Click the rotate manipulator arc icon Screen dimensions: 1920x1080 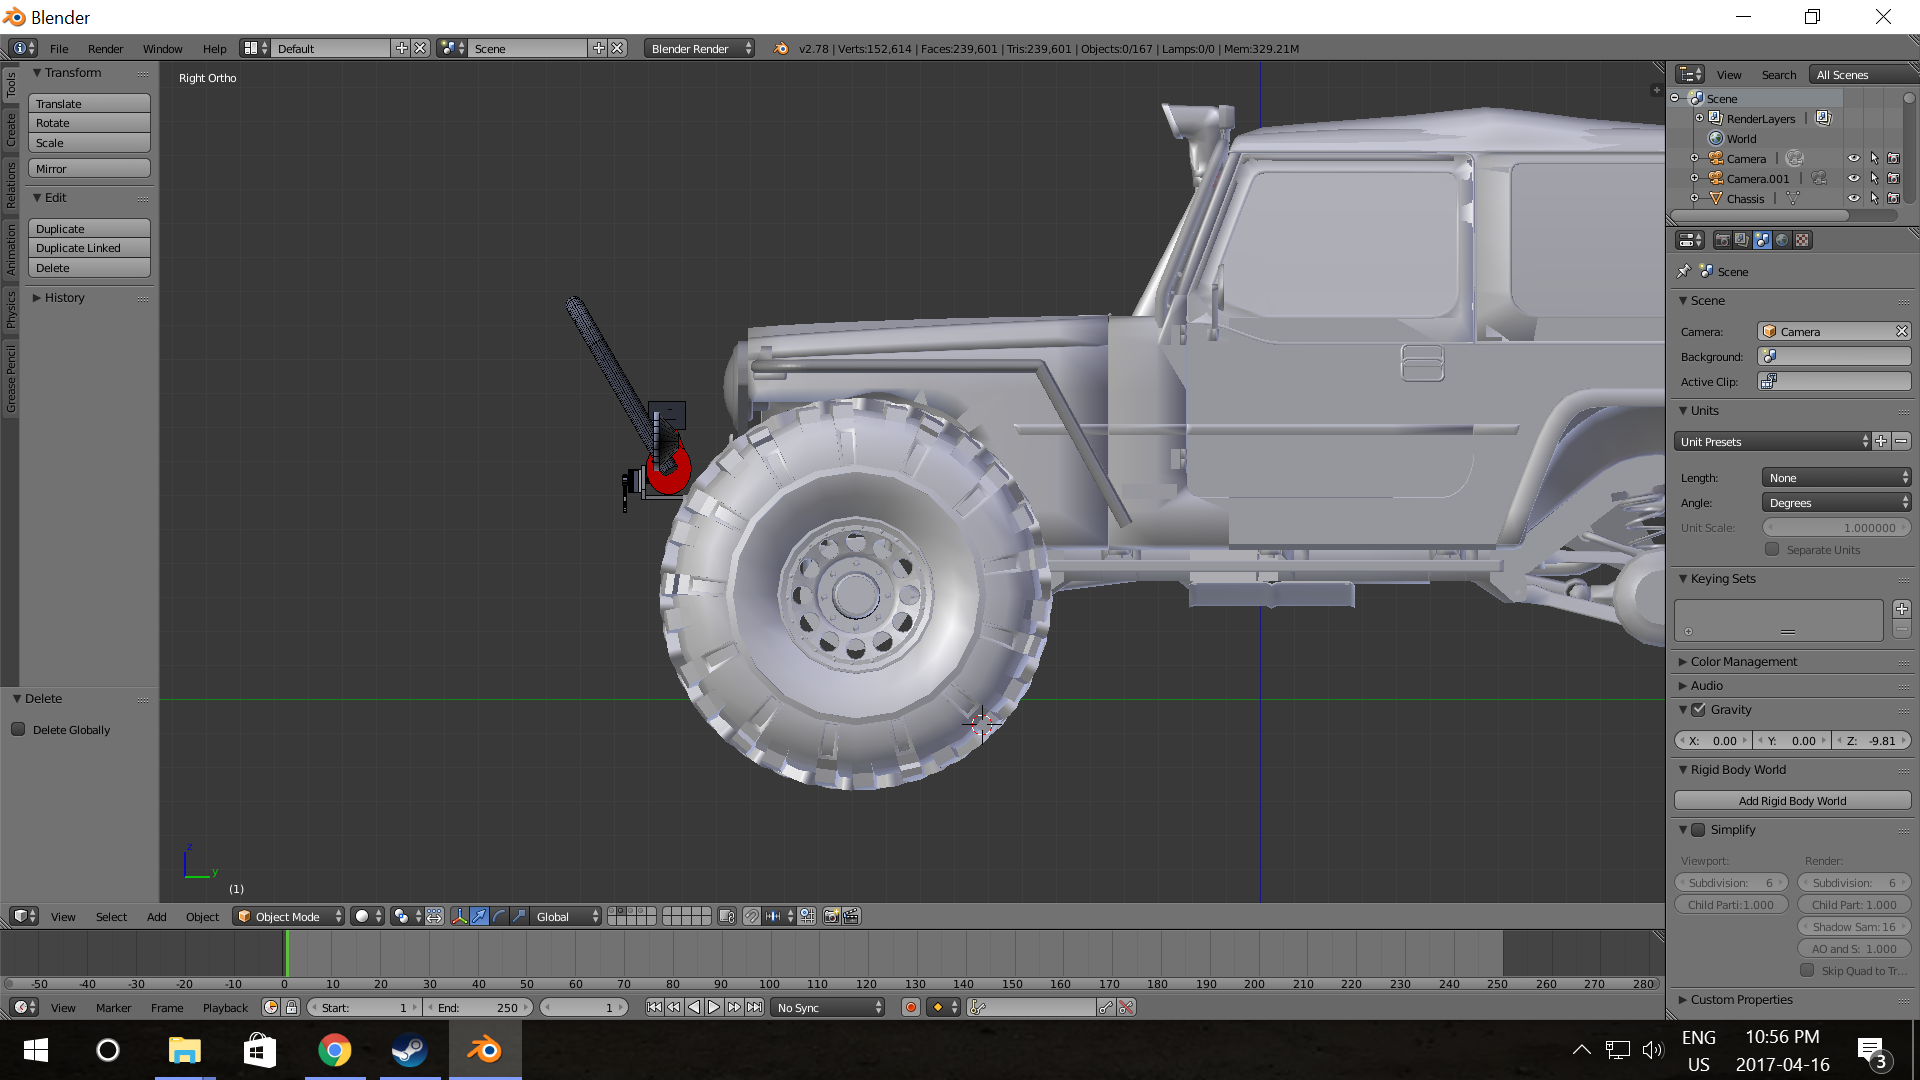click(499, 916)
